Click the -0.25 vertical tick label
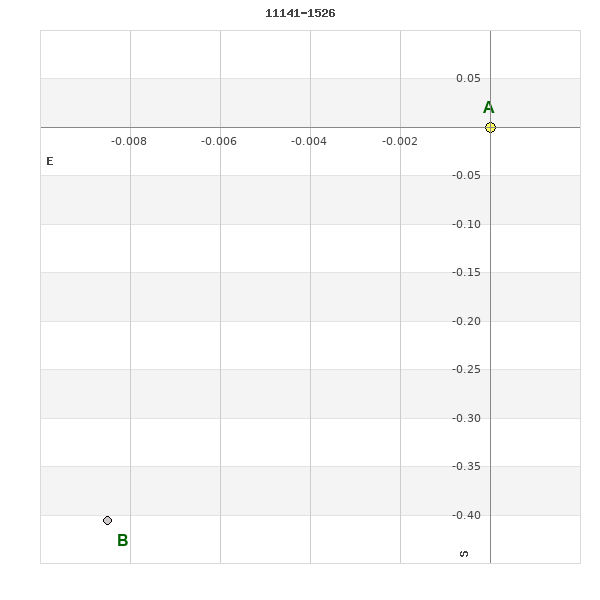Screen dimensions: 600x600 pos(466,369)
